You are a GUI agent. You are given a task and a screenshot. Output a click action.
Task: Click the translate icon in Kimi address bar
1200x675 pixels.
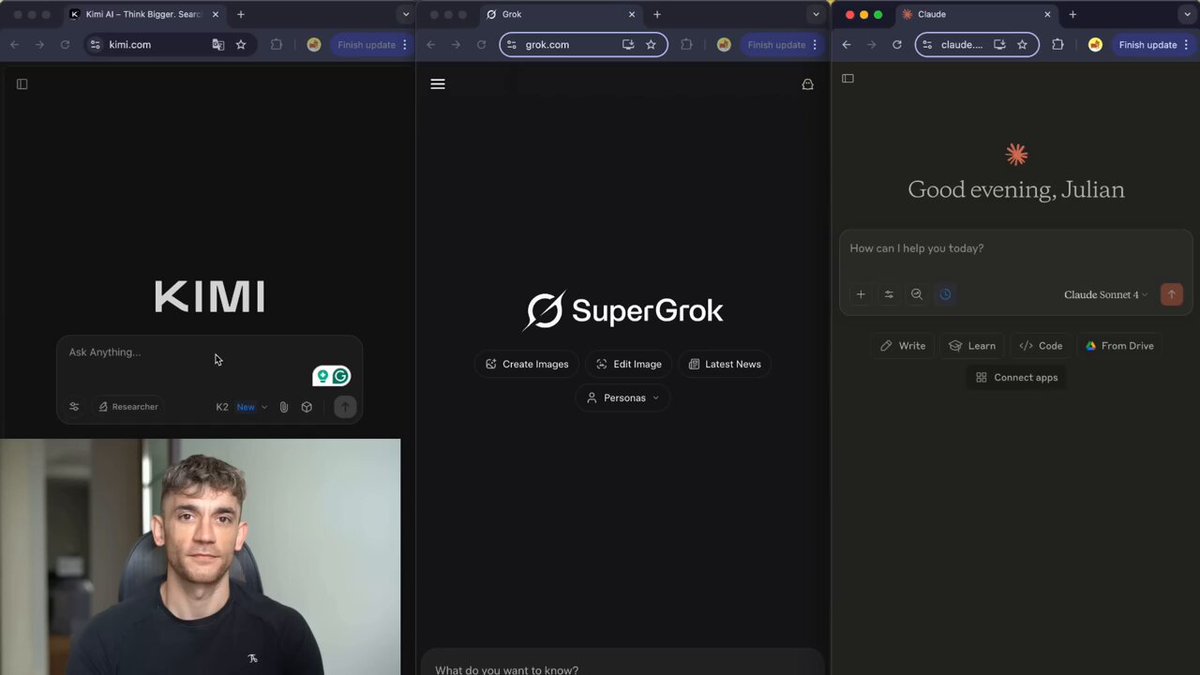click(x=218, y=45)
